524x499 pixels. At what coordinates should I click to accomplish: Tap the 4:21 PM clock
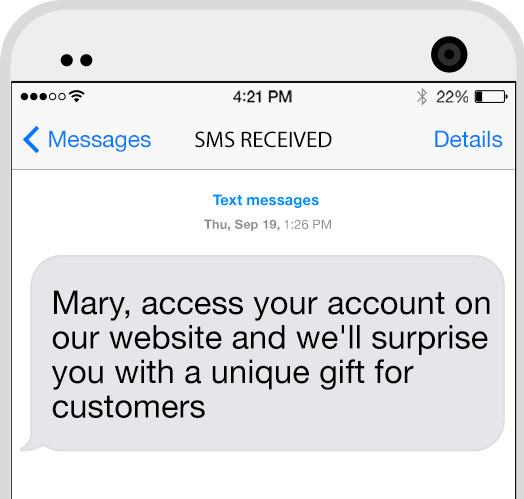(262, 97)
